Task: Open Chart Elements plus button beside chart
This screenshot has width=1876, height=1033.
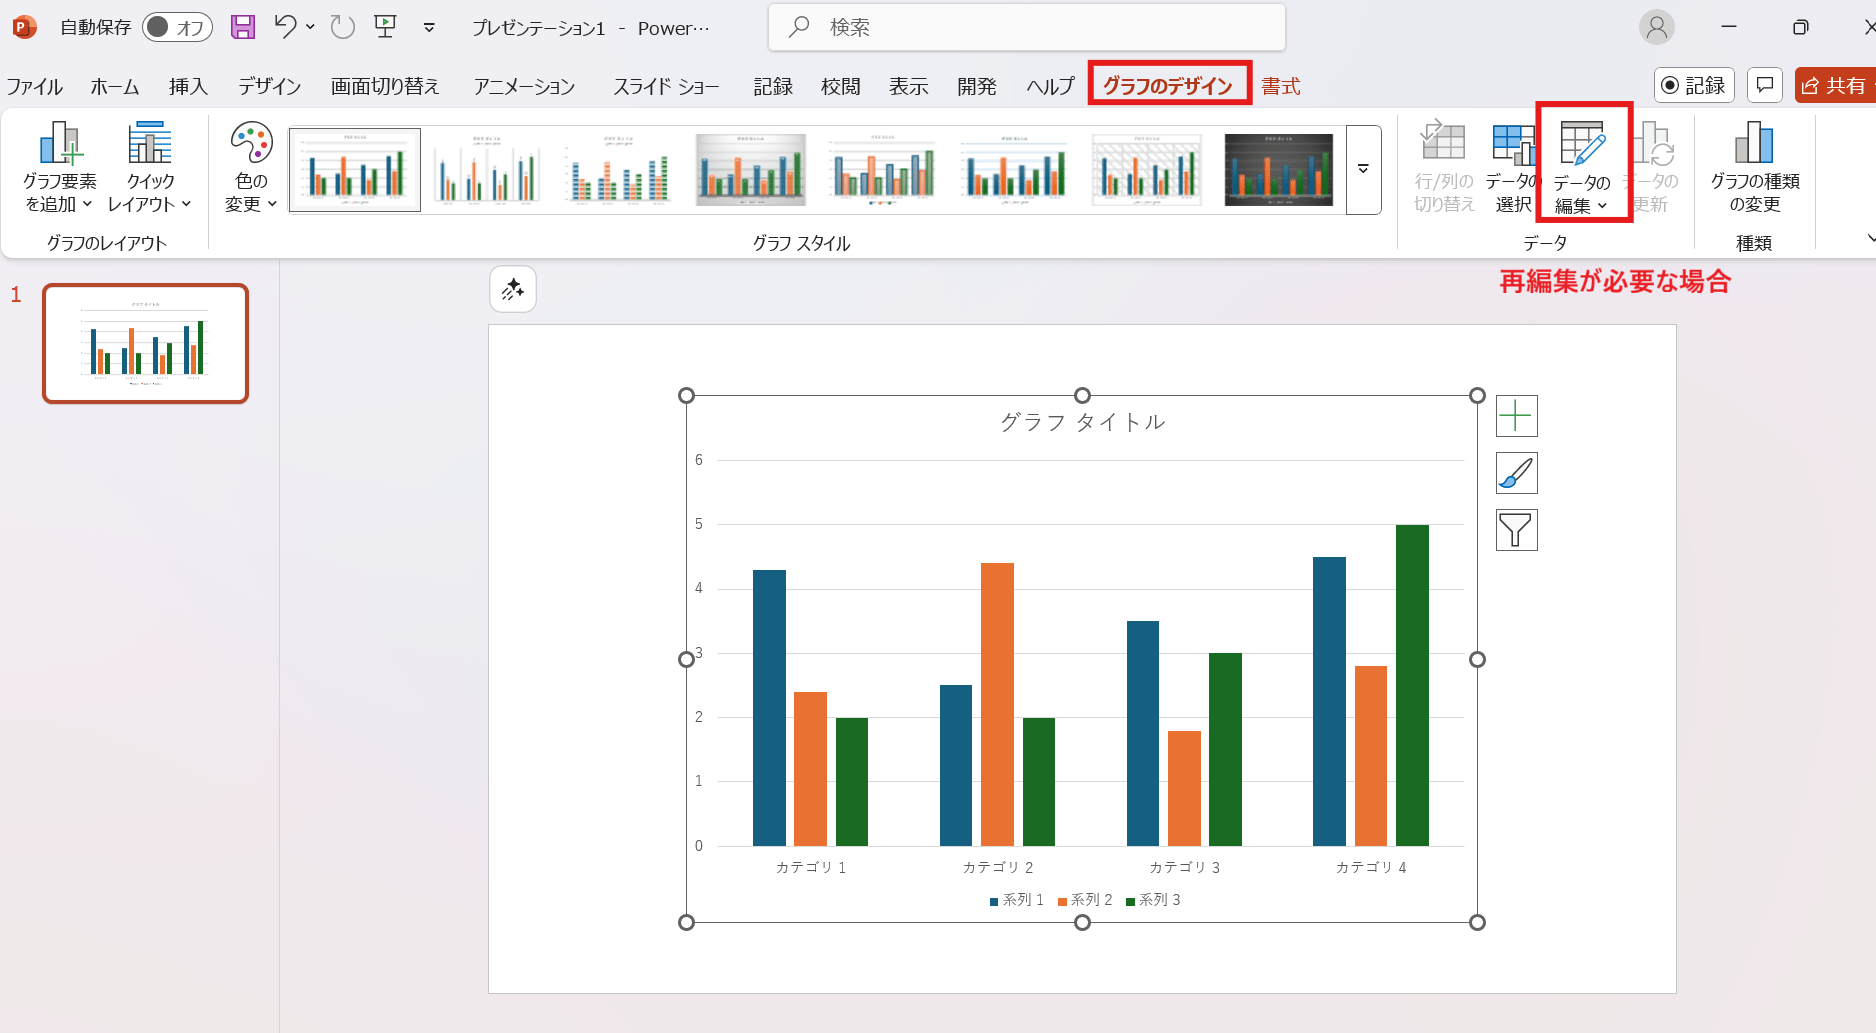Action: point(1516,416)
